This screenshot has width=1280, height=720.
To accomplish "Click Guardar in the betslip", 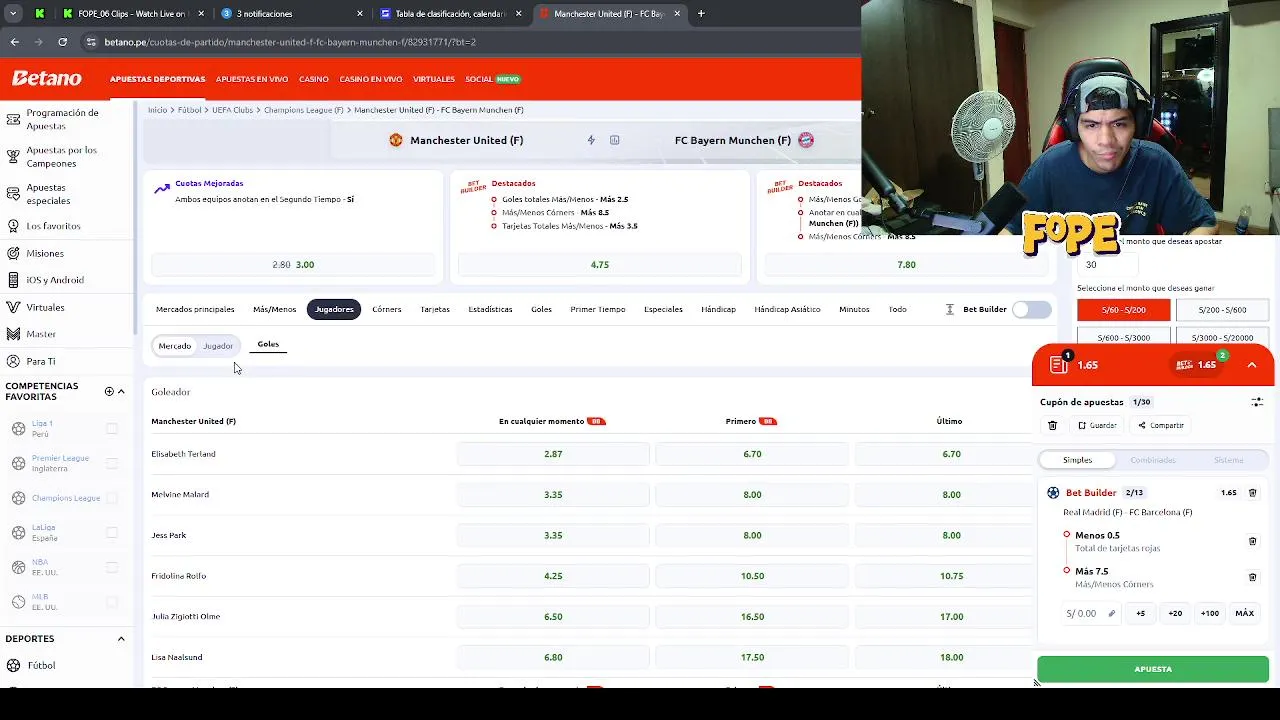I will pos(1097,425).
